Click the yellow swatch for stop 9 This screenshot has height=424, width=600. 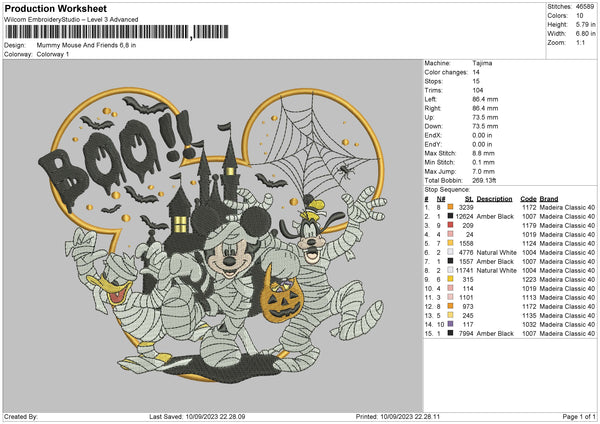point(450,279)
